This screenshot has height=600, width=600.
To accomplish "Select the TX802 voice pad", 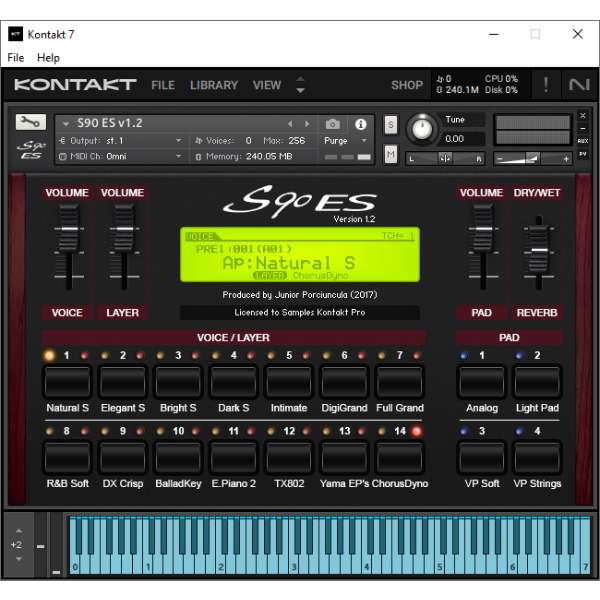I will click(289, 457).
